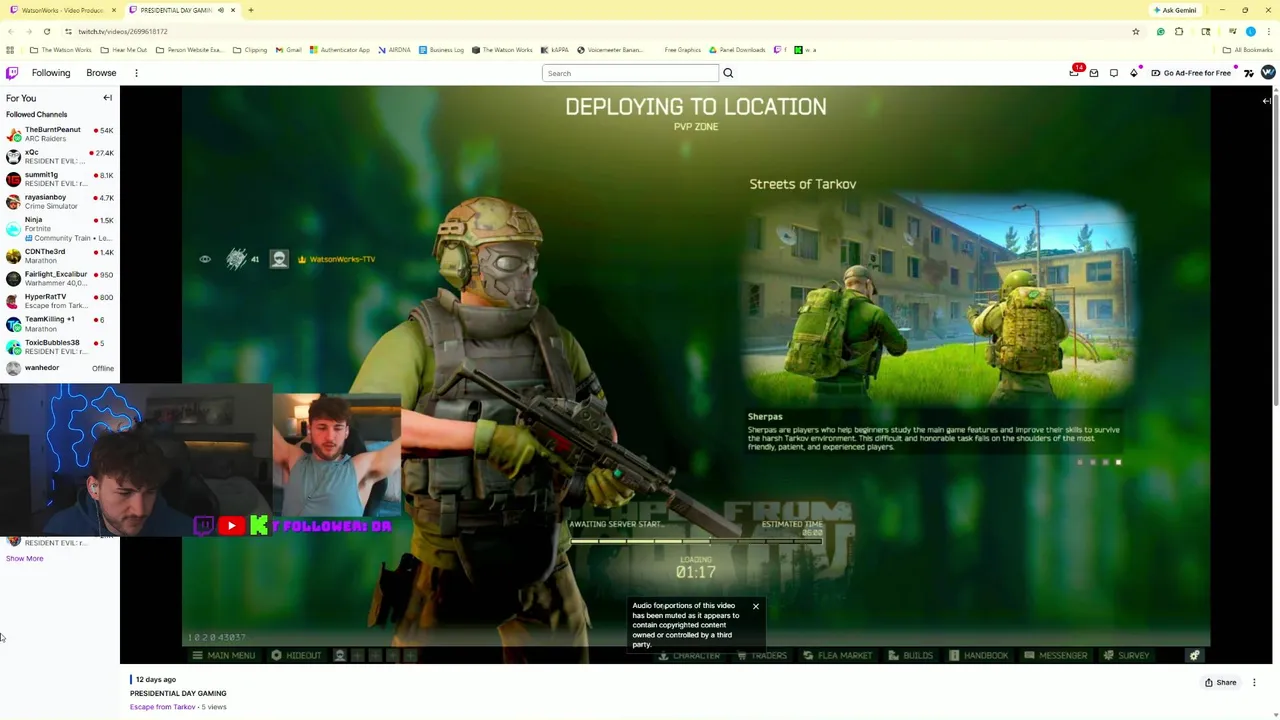Open Gmail bookmark

tap(288, 50)
